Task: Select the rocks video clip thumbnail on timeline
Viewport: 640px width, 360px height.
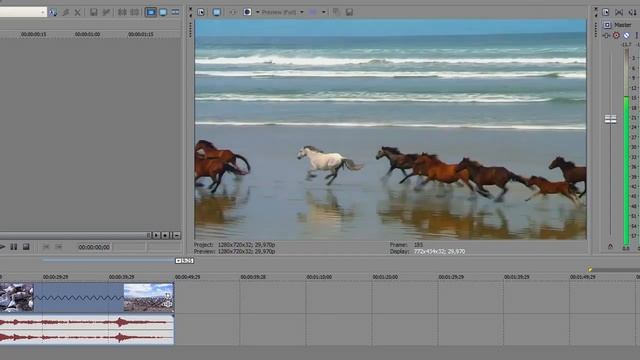Action: (x=17, y=298)
